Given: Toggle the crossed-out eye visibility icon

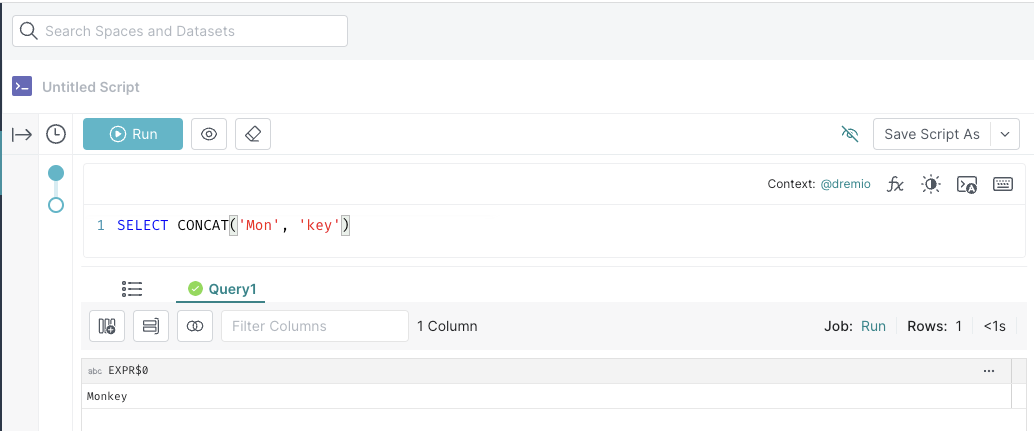Looking at the screenshot, I should coord(850,134).
